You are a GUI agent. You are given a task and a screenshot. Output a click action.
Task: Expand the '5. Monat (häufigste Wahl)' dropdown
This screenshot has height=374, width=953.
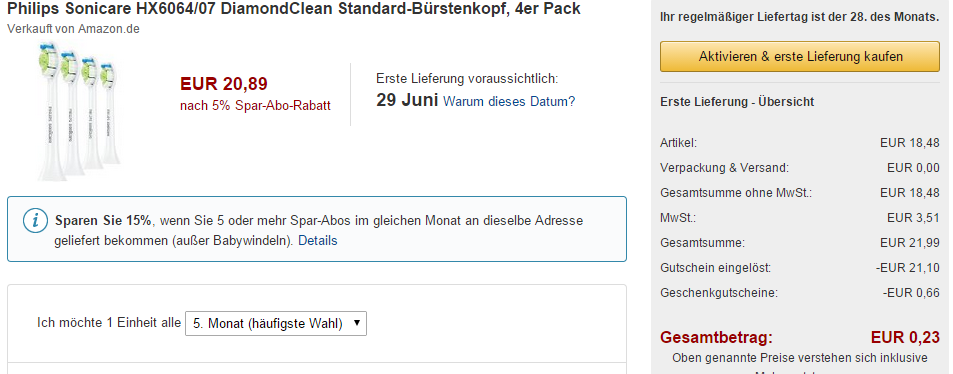pyautogui.click(x=276, y=324)
